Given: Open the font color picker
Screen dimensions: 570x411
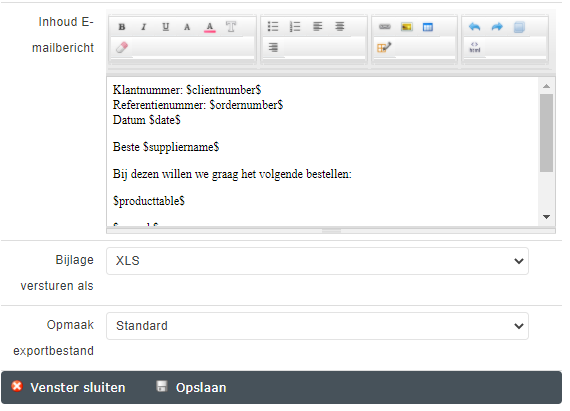Looking at the screenshot, I should (x=210, y=27).
